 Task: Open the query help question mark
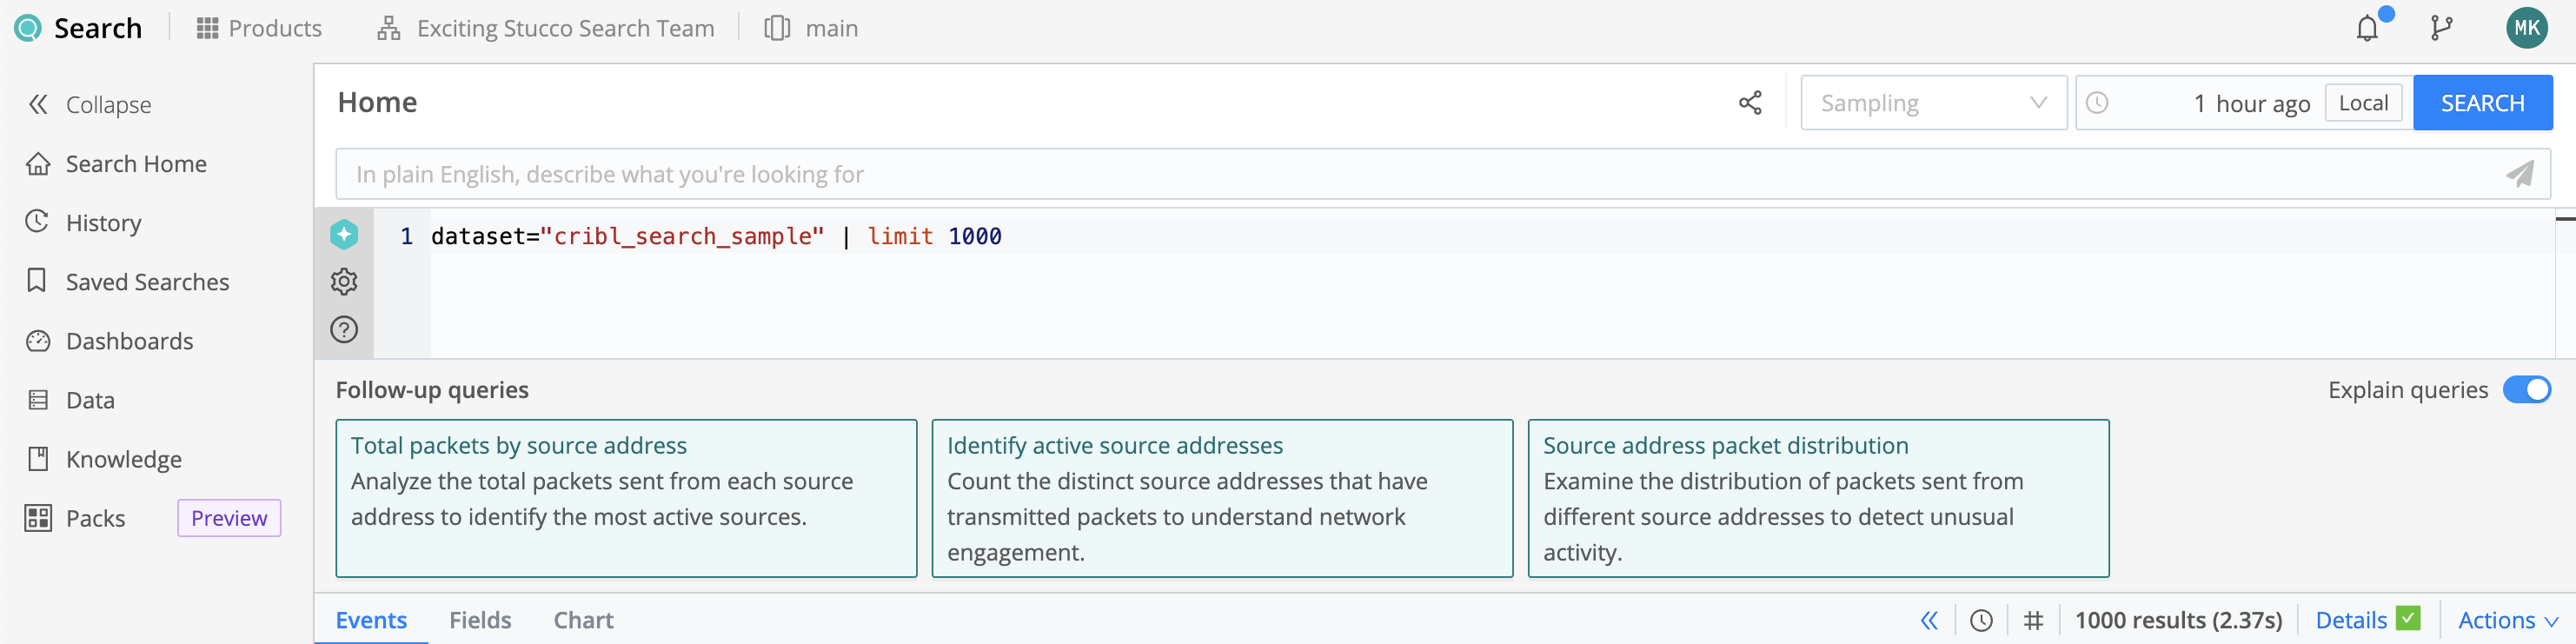coord(344,330)
